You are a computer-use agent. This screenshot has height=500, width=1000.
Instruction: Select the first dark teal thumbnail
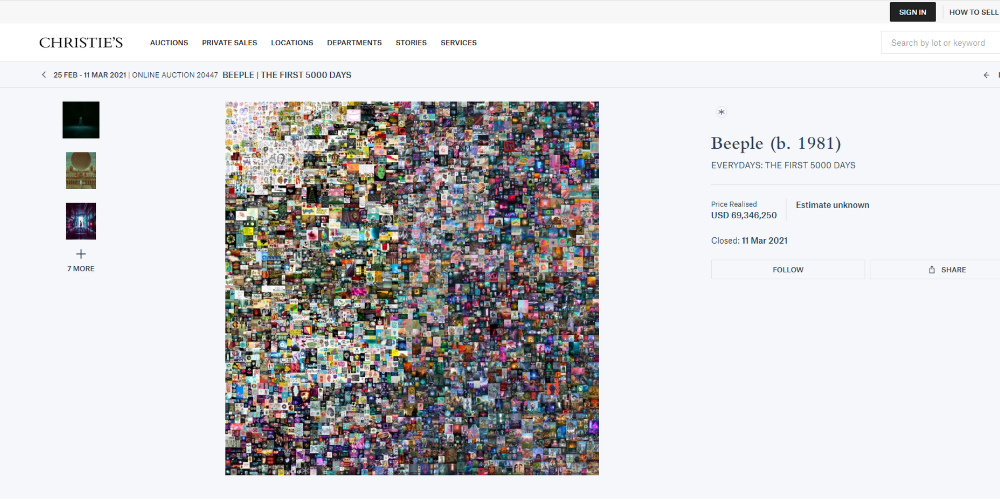[x=81, y=120]
